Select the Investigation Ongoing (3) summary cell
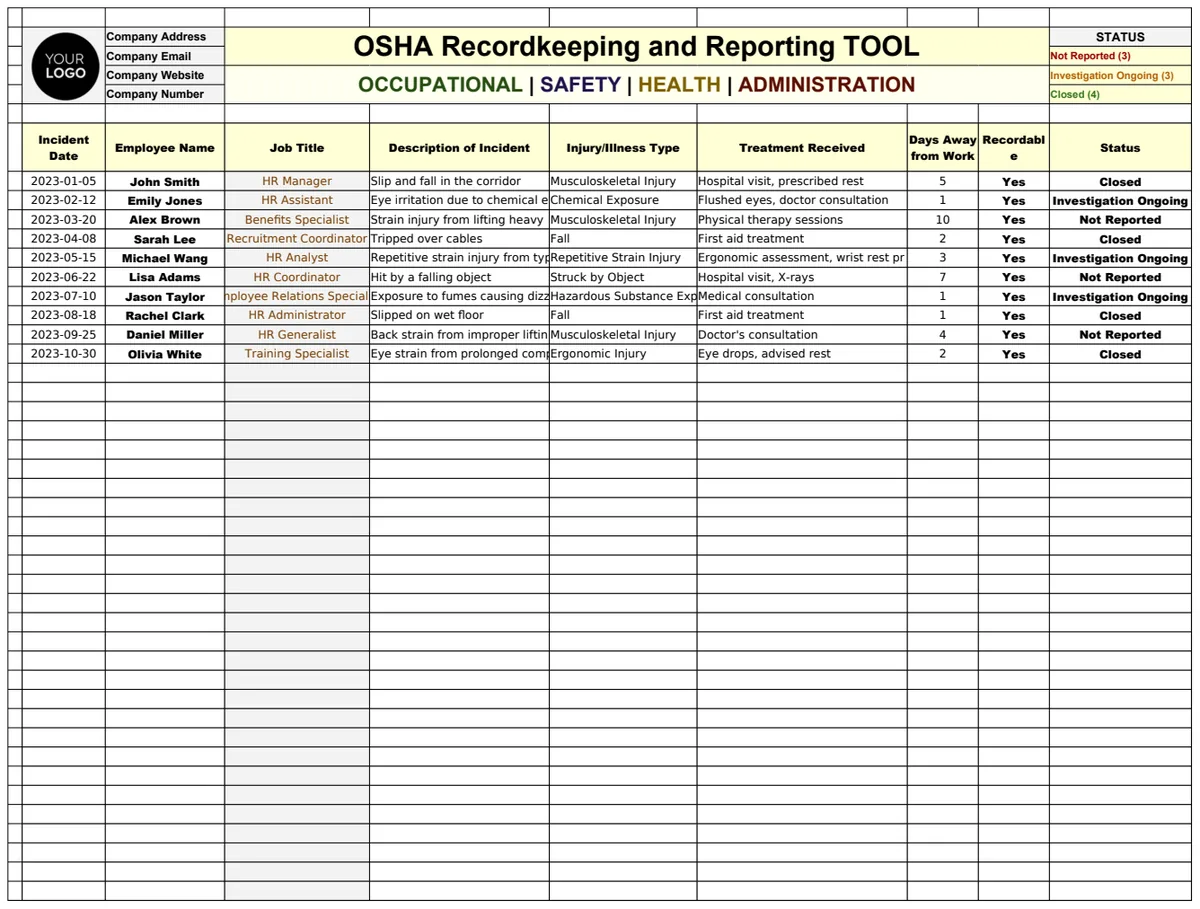Viewport: 1200px width, 909px height. pos(1120,75)
